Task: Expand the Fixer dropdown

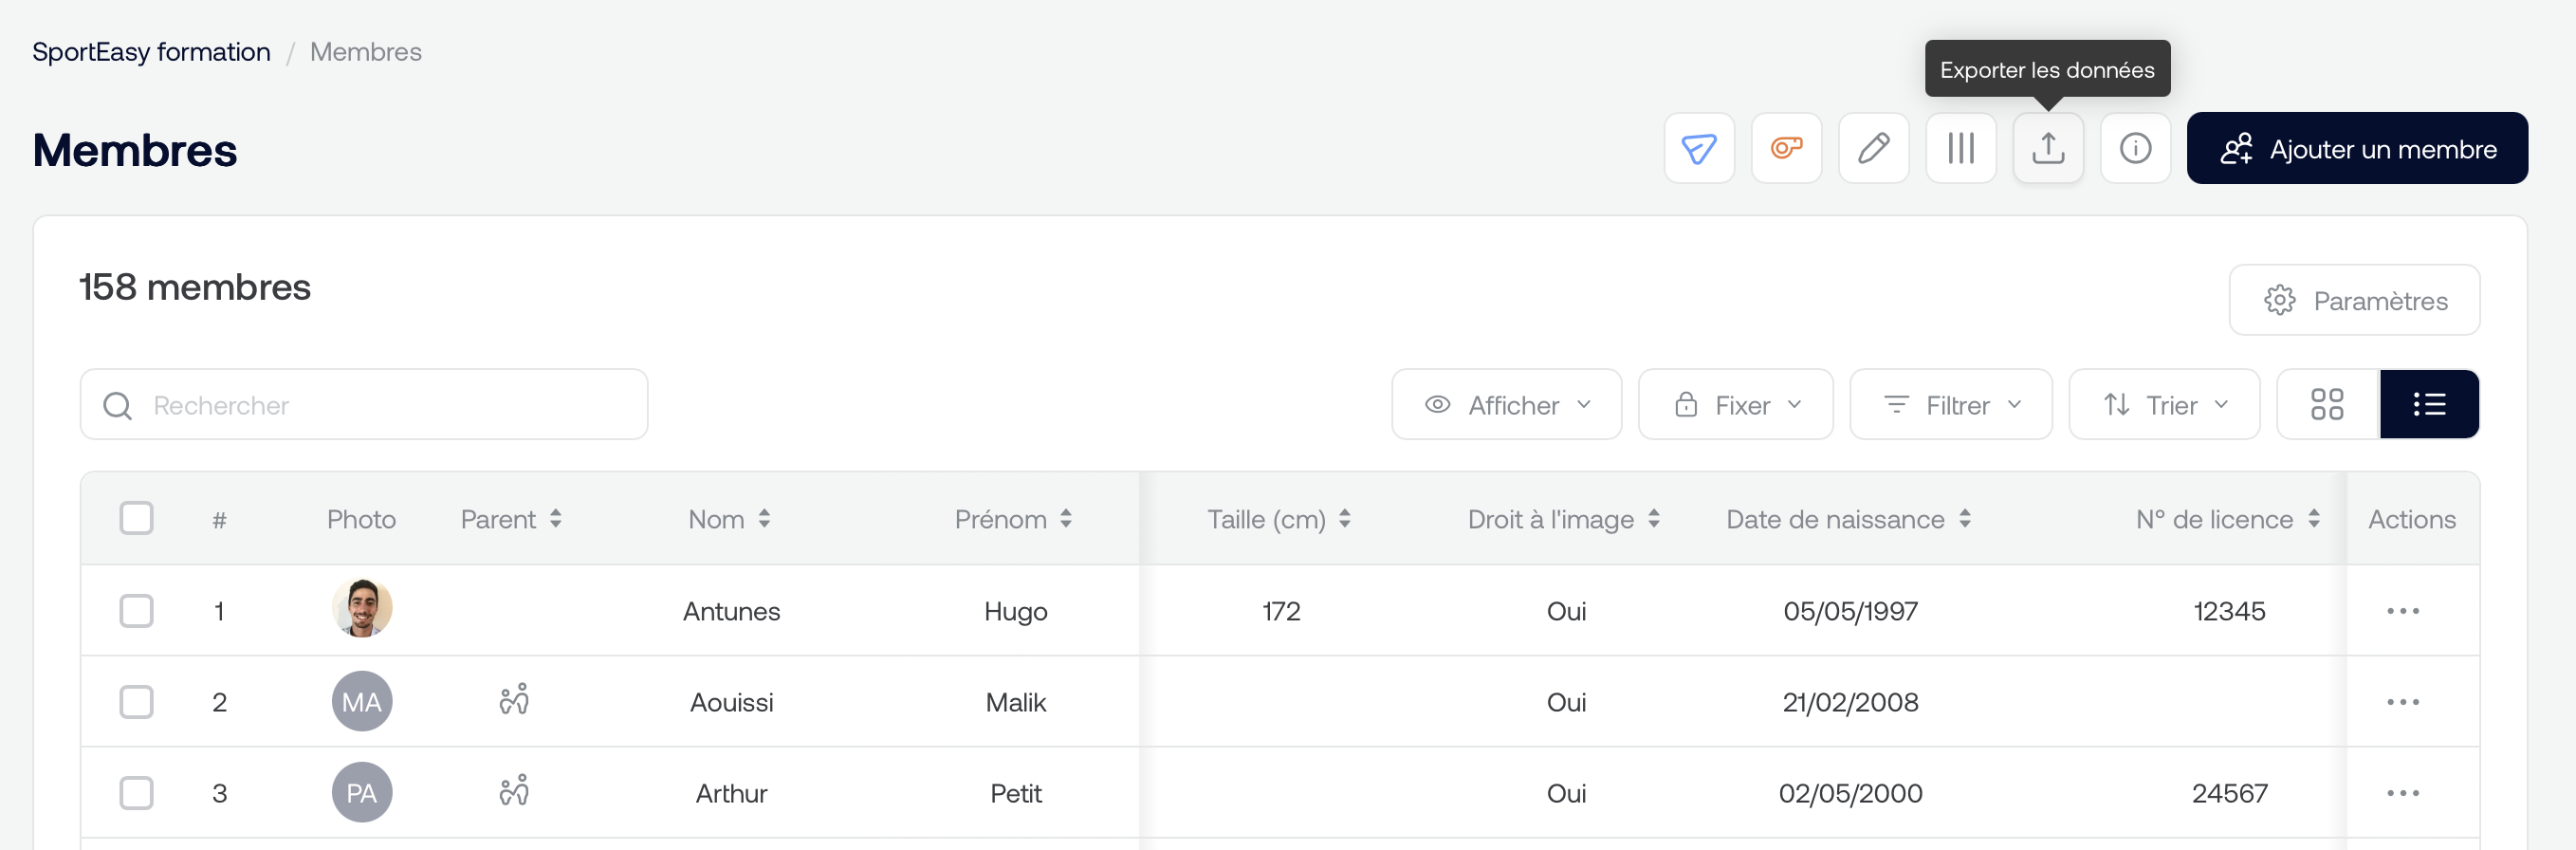Action: [1735, 405]
